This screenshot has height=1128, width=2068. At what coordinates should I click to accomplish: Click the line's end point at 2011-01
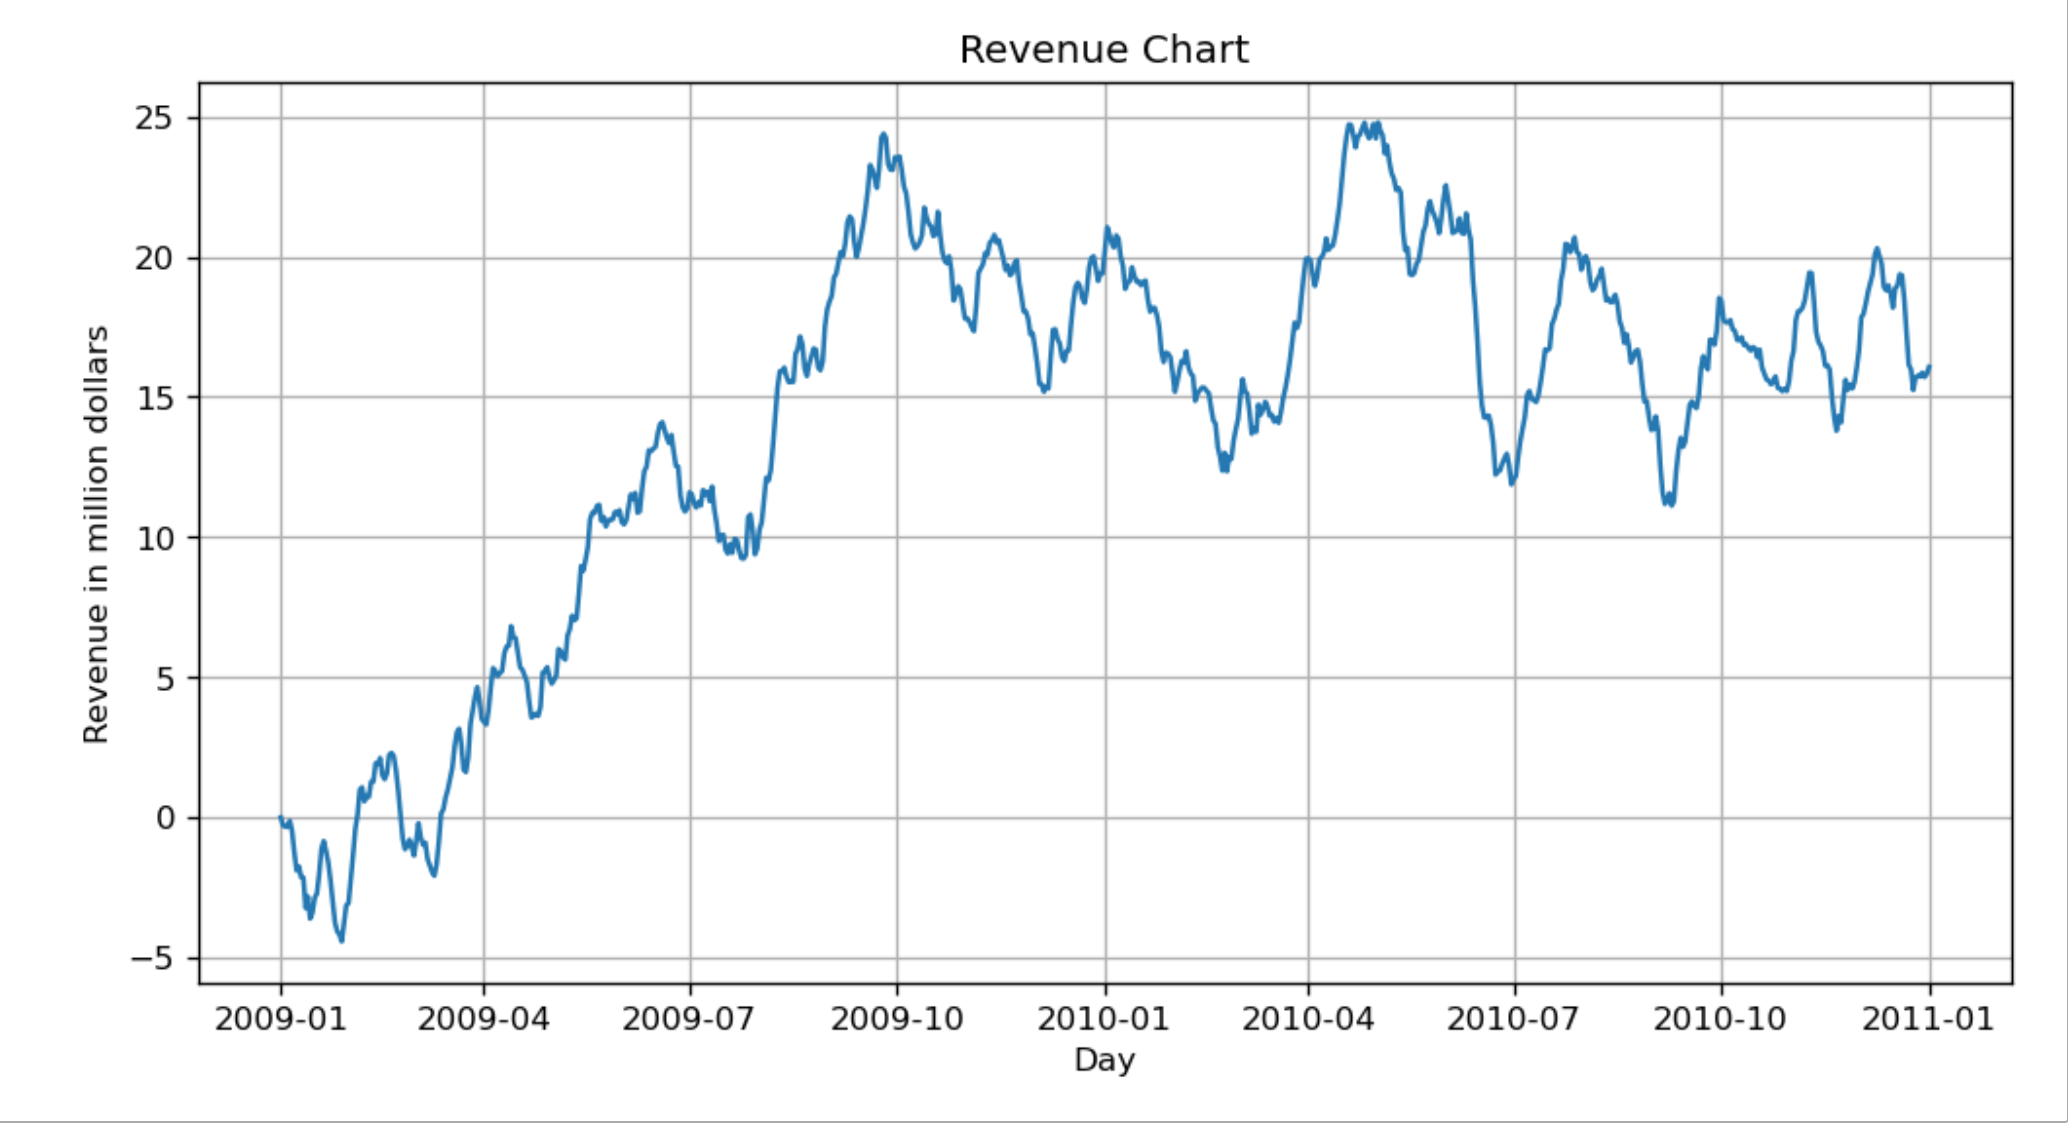tap(1929, 367)
